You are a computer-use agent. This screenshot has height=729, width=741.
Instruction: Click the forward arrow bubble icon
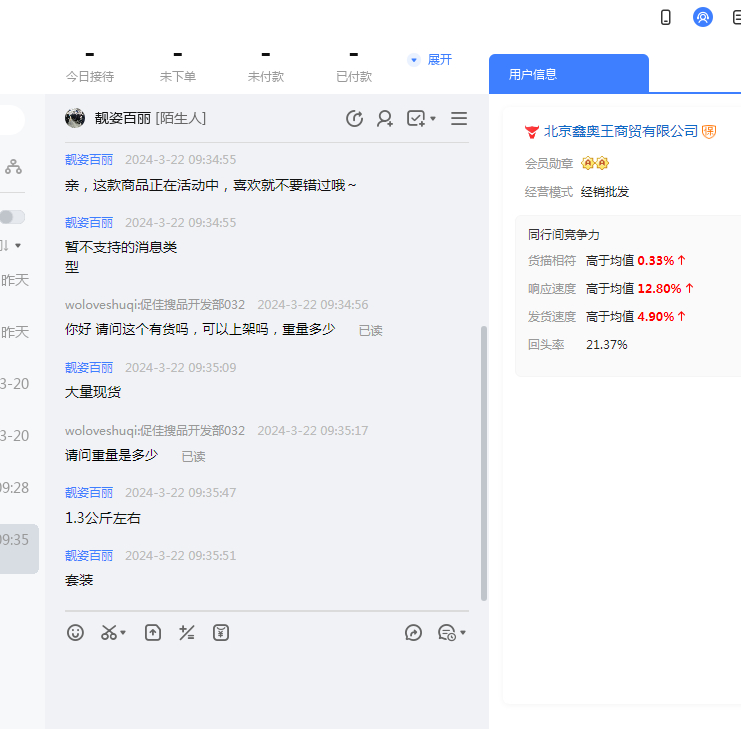(x=413, y=632)
